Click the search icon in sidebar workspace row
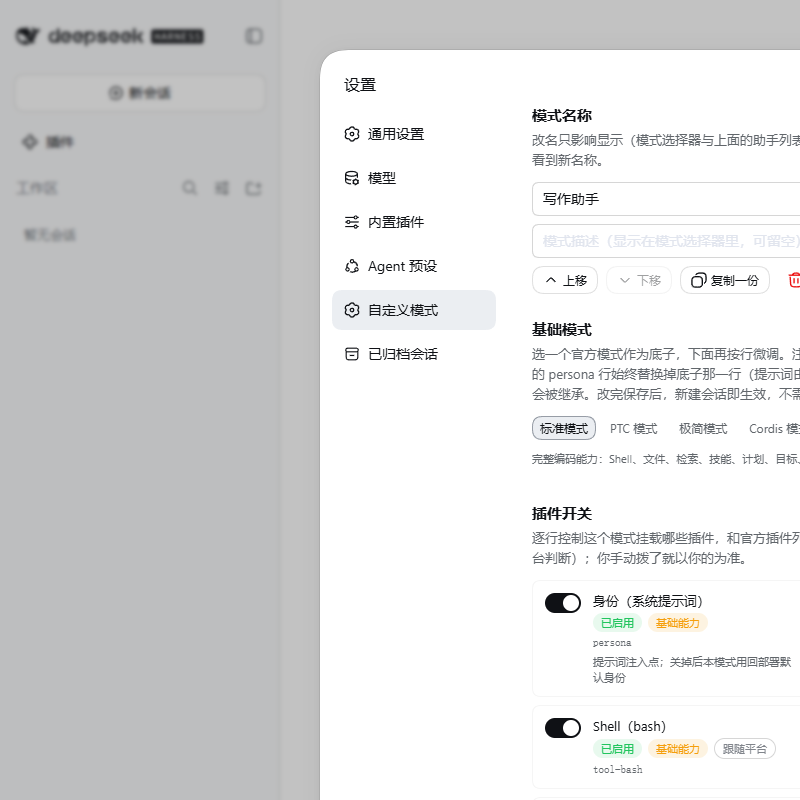 click(190, 188)
